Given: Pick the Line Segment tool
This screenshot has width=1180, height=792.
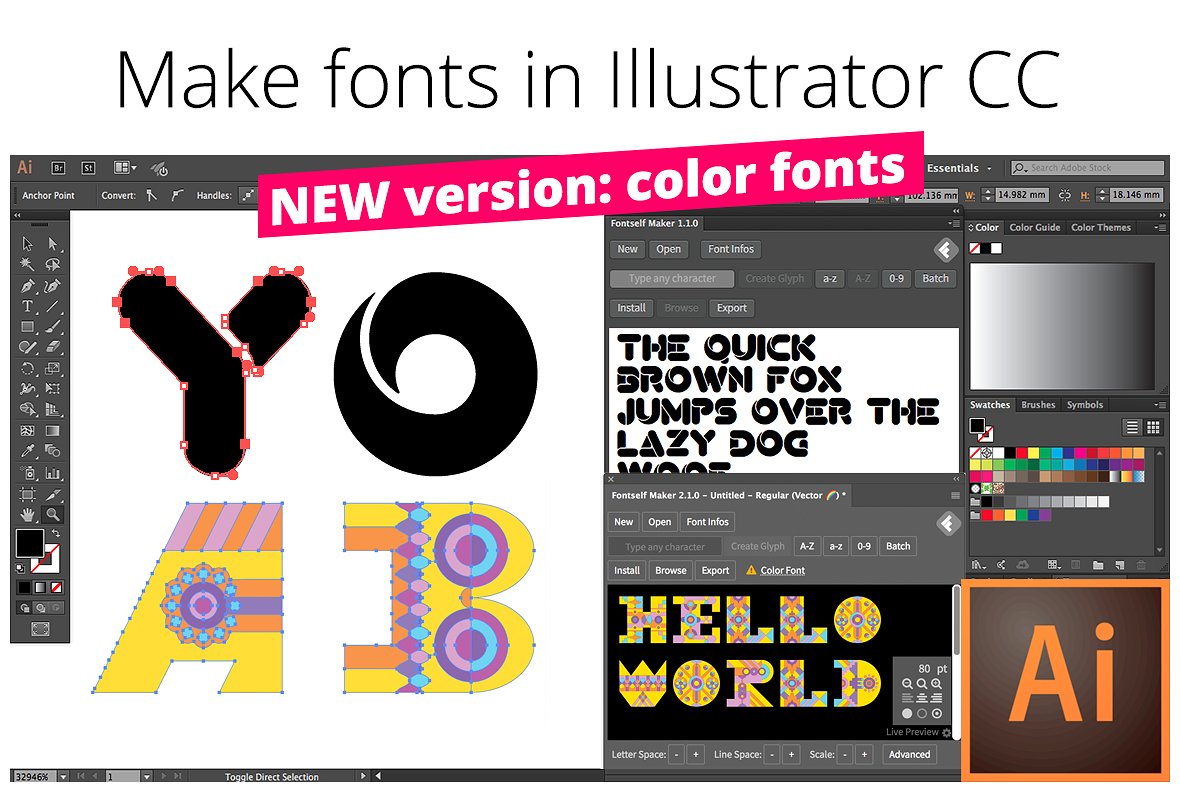Looking at the screenshot, I should point(53,306).
